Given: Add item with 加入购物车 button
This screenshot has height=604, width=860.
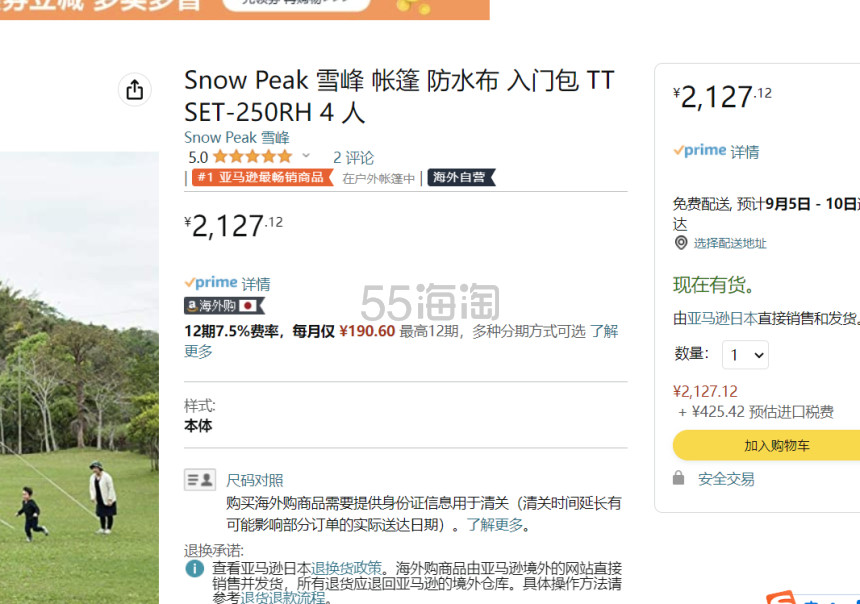Looking at the screenshot, I should pos(766,446).
